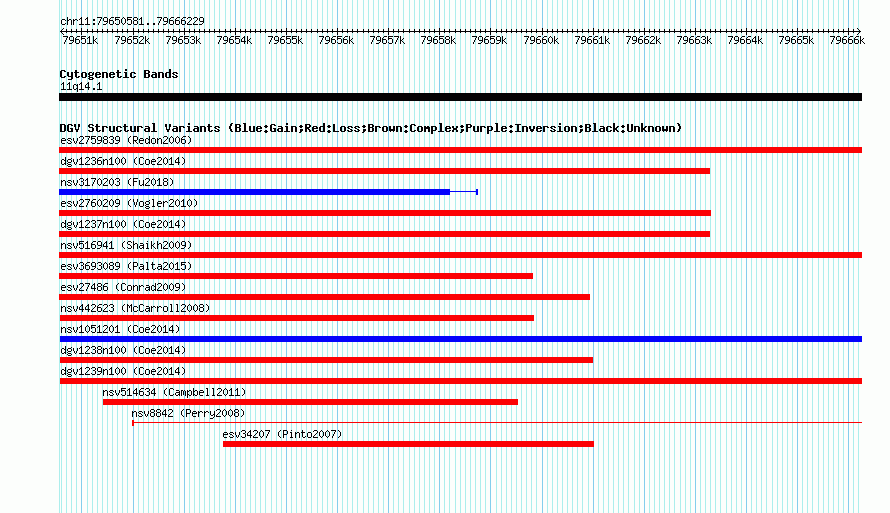Select the red bar under esv34207 (Pinto2007)
The image size is (890, 513).
coord(408,444)
